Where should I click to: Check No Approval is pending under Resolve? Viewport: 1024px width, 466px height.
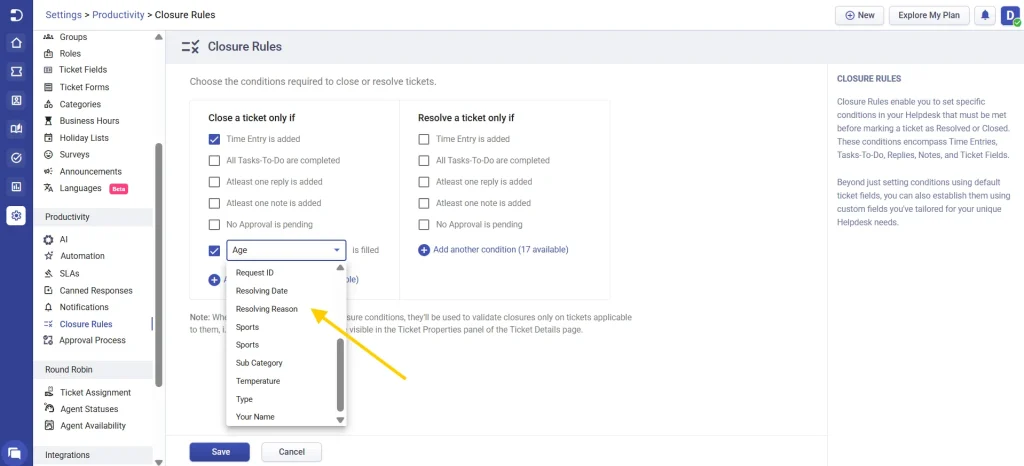point(424,224)
